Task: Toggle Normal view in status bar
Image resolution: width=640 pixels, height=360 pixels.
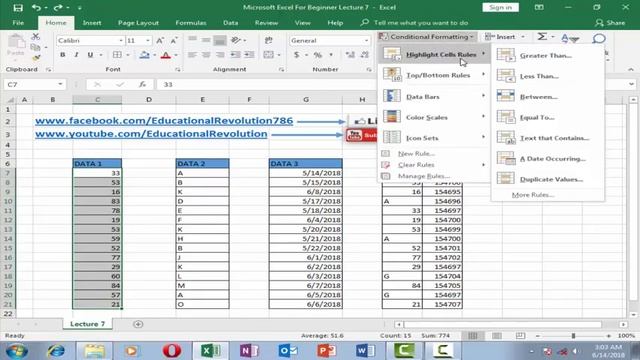Action: [473, 336]
